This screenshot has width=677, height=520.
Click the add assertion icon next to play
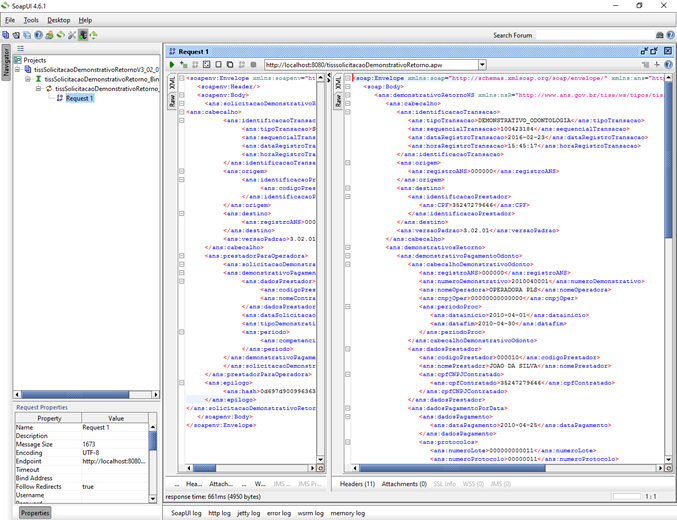pos(184,65)
